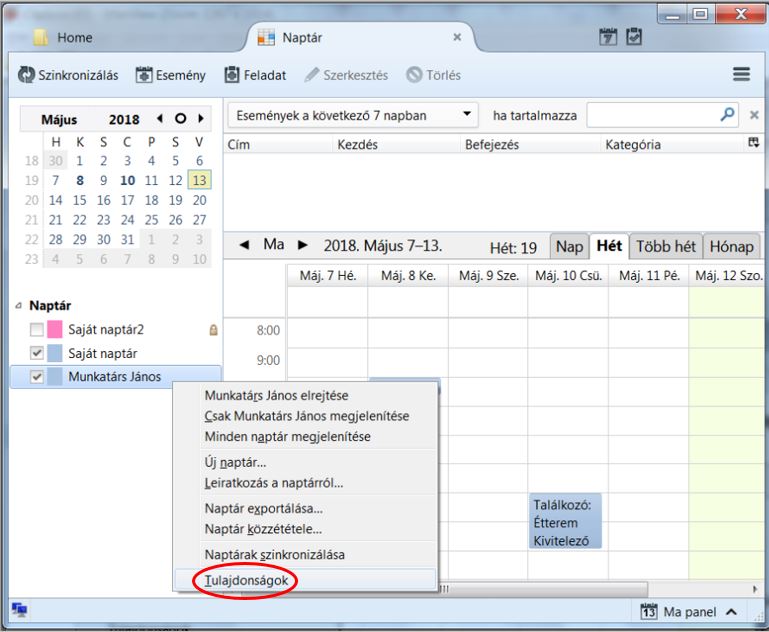The width and height of the screenshot is (769, 632).
Task: Uncheck the Saját naptár checkbox
Action: (x=37, y=353)
